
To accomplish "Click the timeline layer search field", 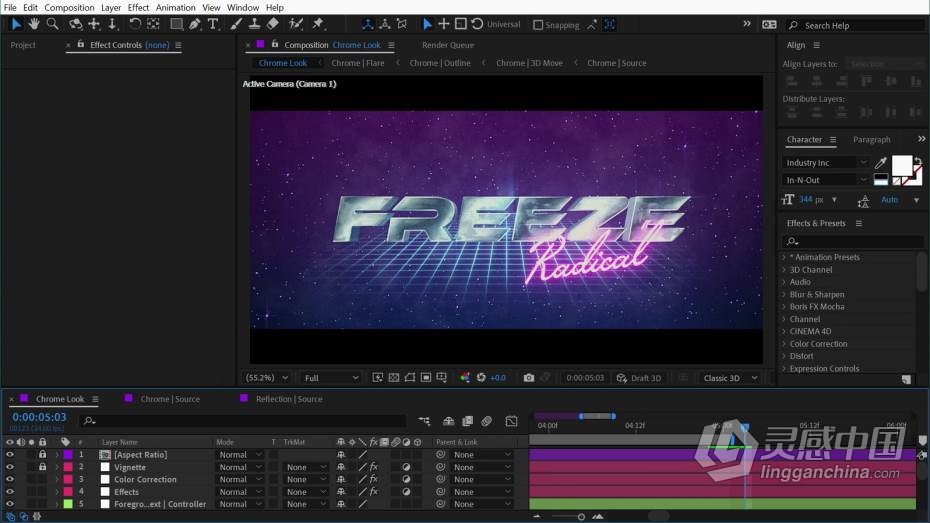I will [244, 421].
